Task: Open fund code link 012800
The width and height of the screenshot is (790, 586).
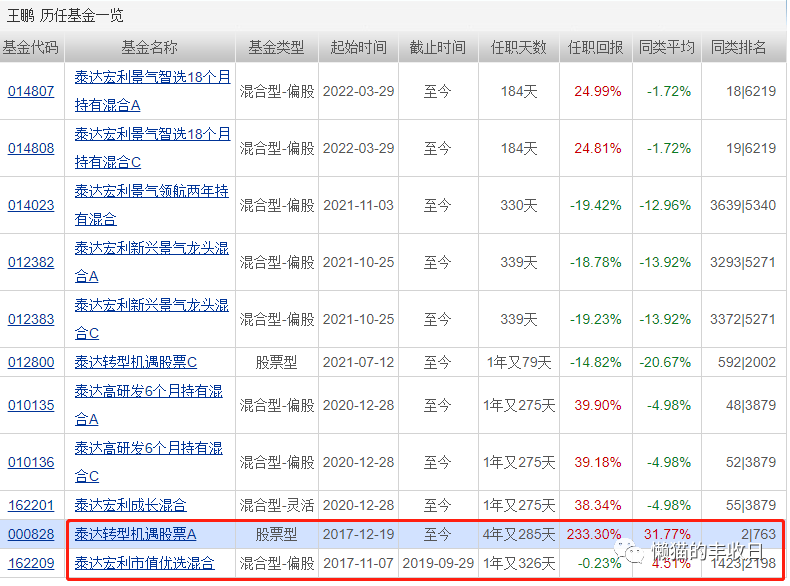Action: (31, 362)
